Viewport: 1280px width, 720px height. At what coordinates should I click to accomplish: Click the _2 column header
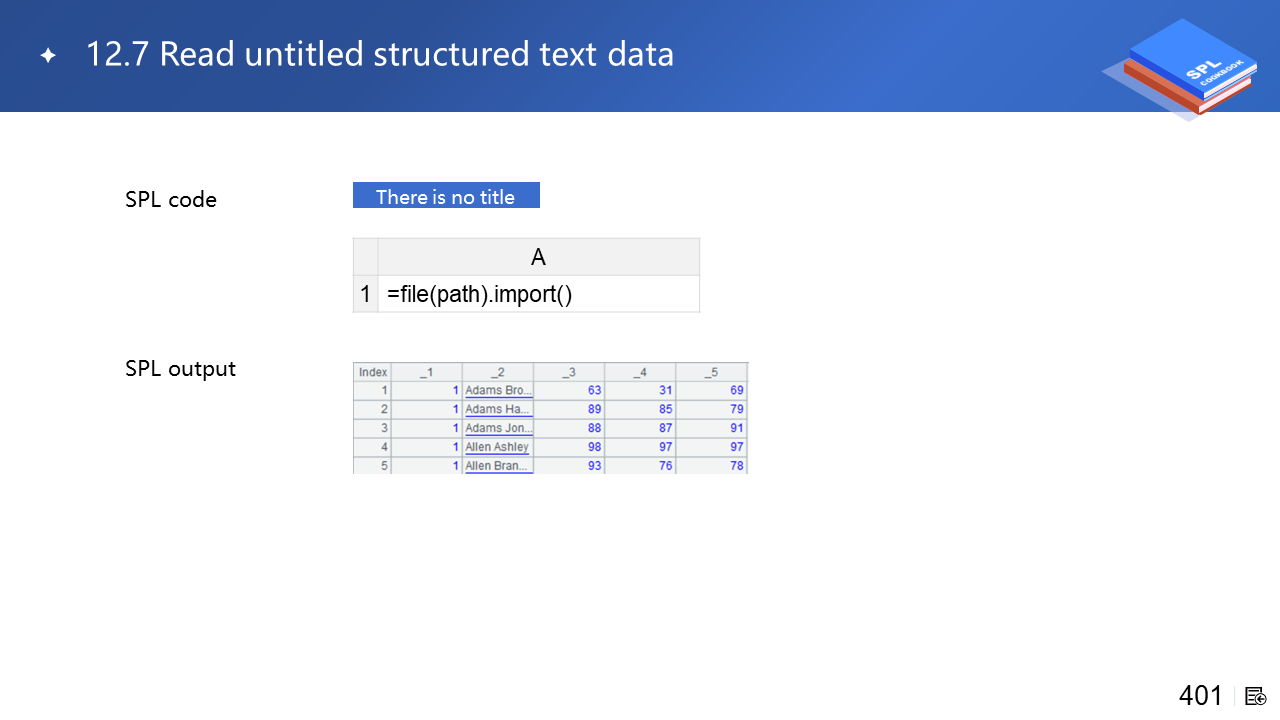click(x=497, y=372)
